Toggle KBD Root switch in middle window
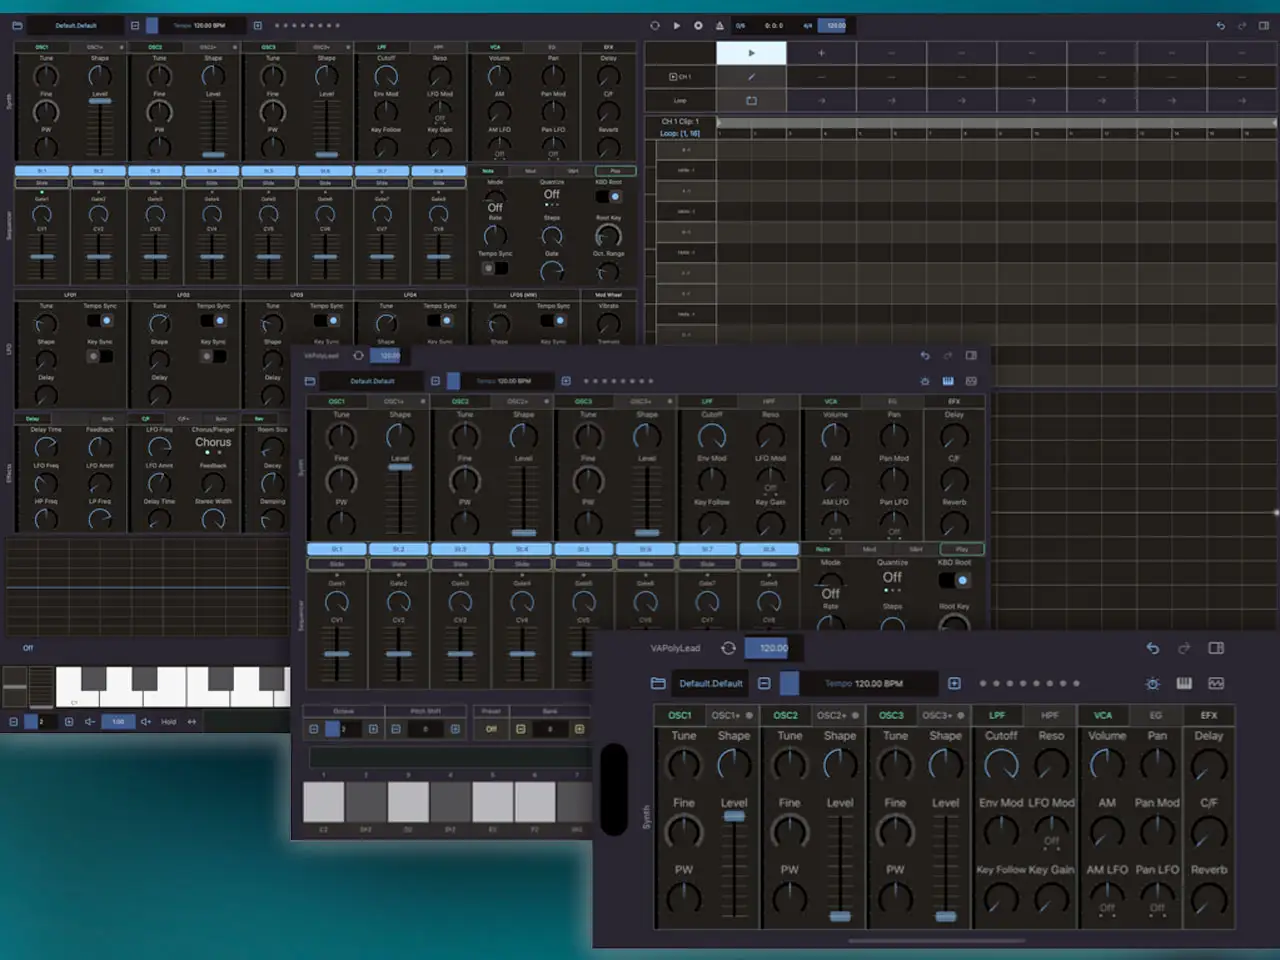 coord(954,580)
